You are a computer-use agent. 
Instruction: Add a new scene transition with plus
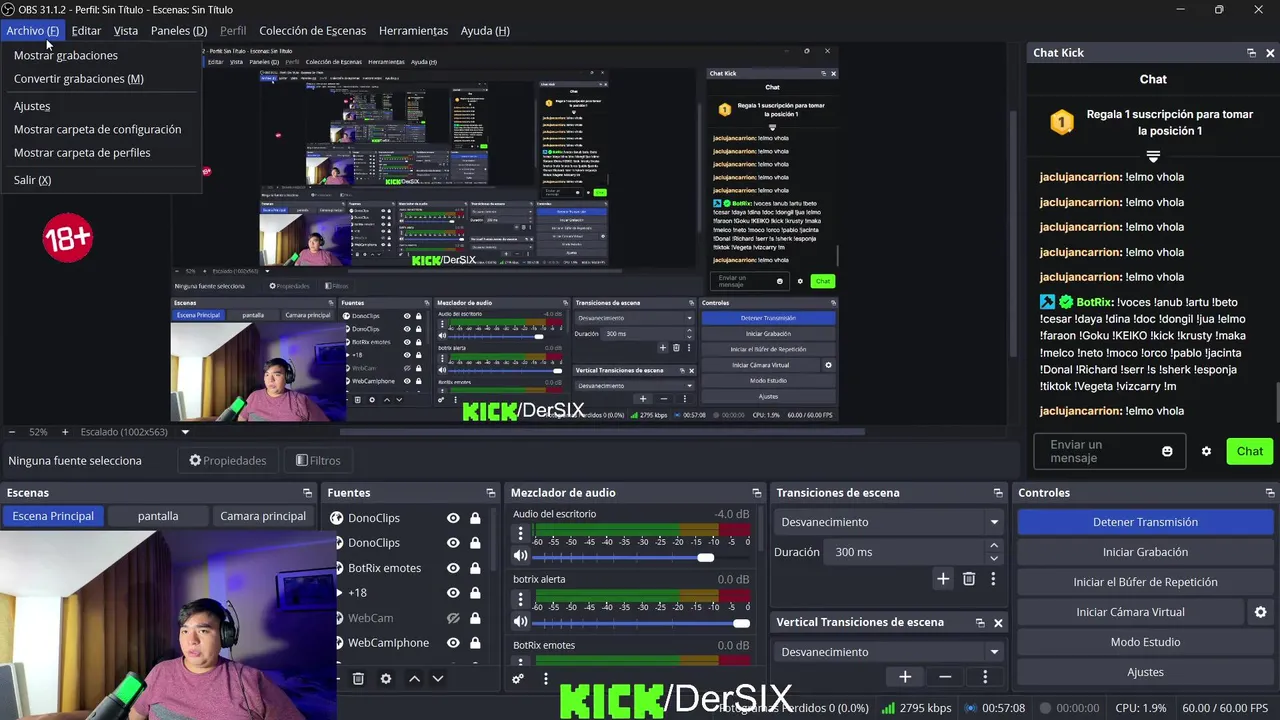point(943,579)
